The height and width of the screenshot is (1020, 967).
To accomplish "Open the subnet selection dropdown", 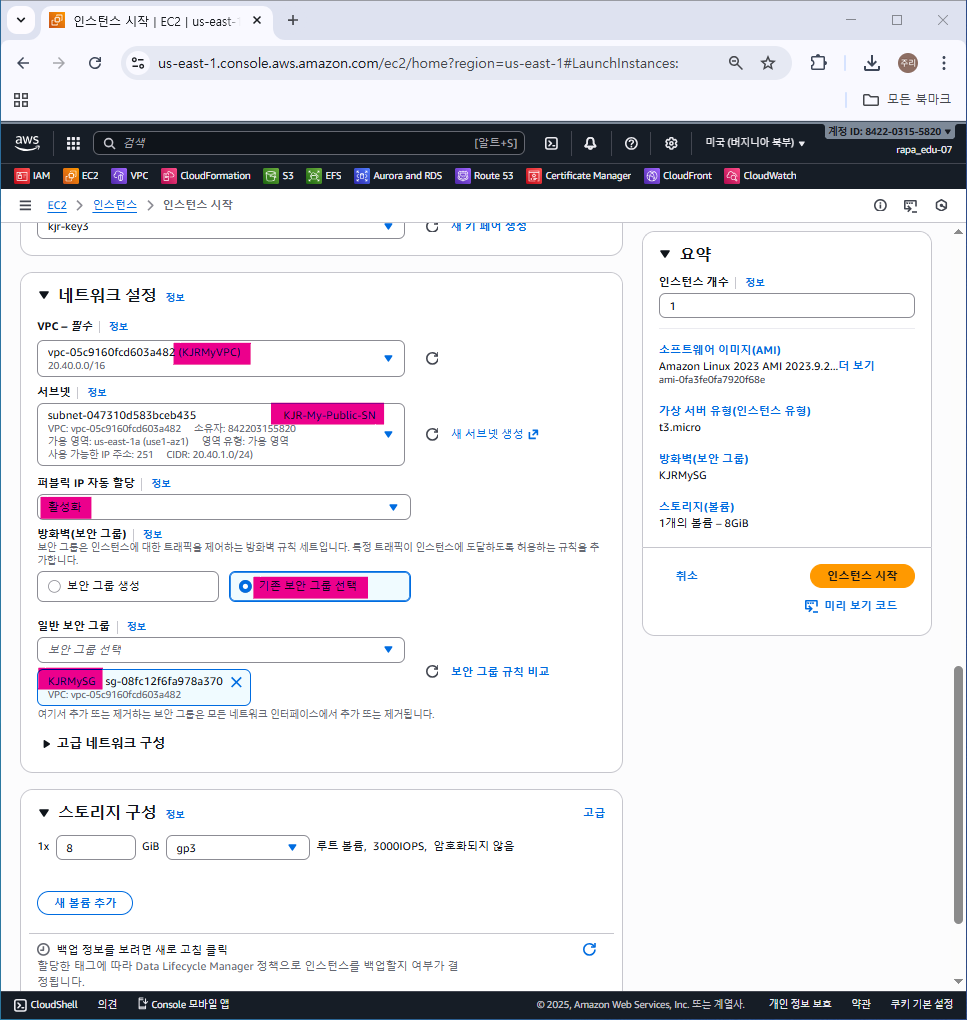I will [x=221, y=434].
